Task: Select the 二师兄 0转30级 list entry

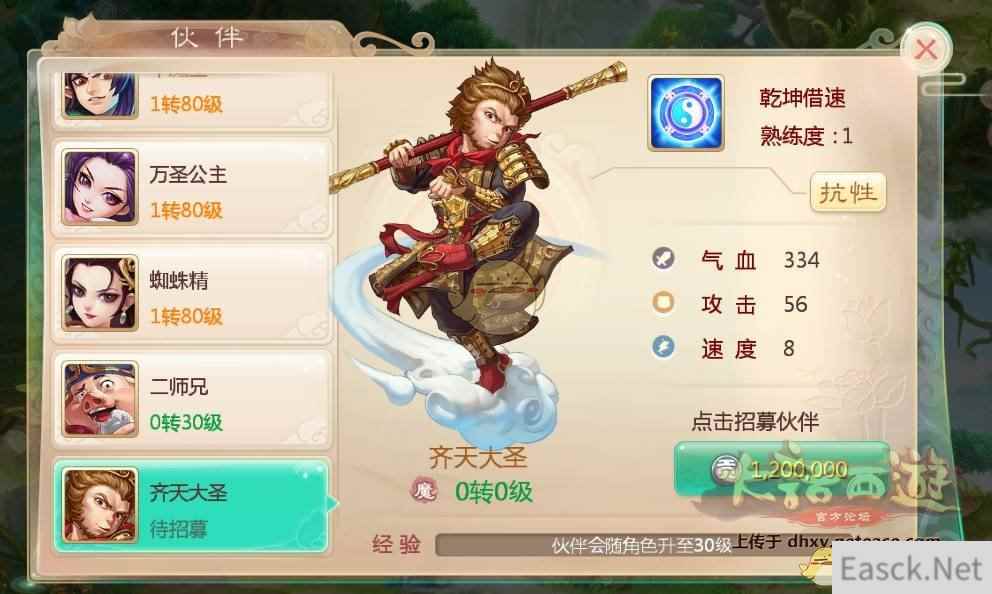Action: pos(191,400)
